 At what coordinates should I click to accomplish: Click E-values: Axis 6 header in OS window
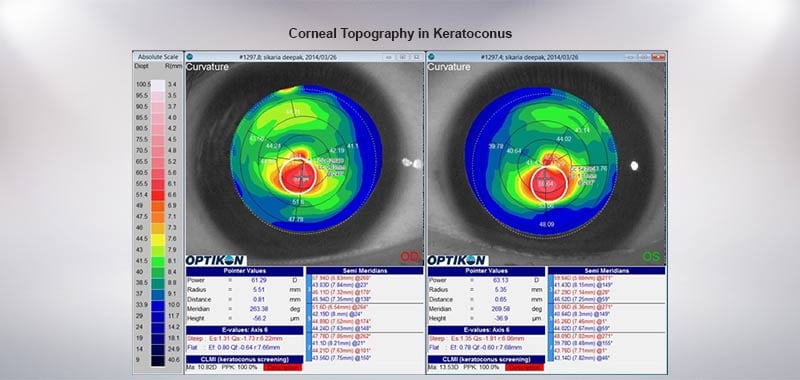[487, 330]
